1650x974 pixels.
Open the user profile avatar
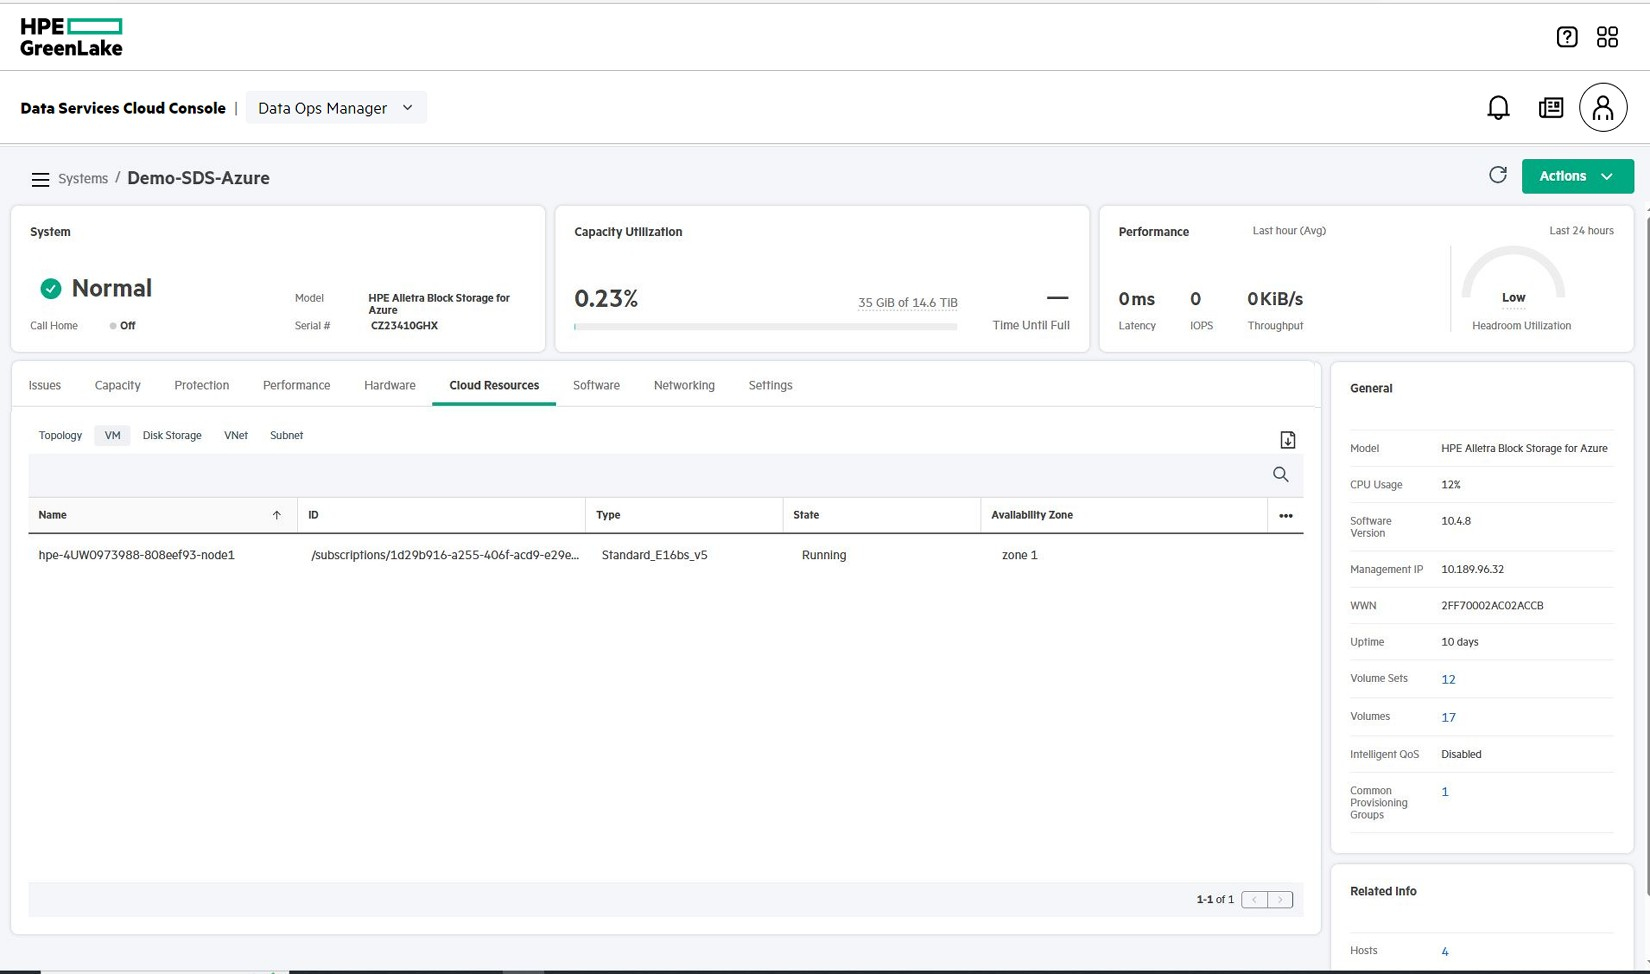[1603, 107]
